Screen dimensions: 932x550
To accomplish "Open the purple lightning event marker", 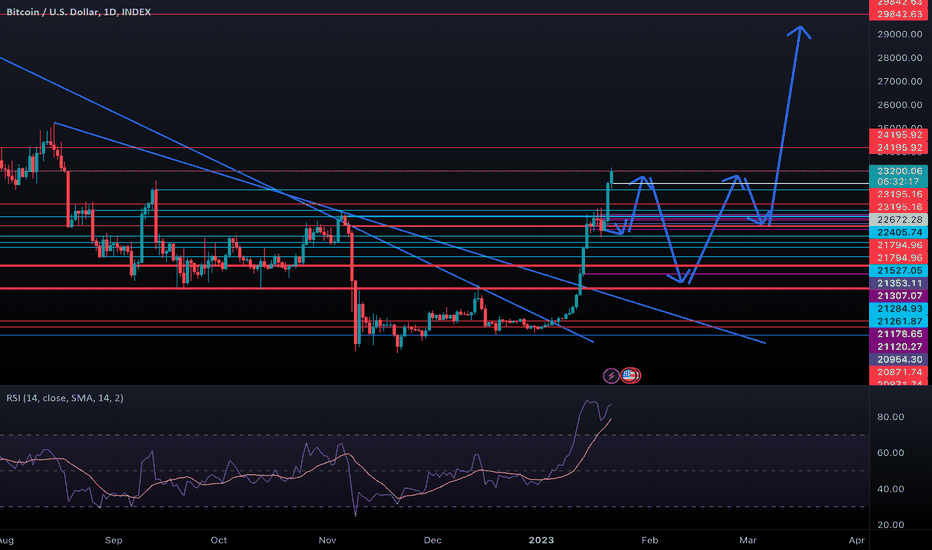I will pyautogui.click(x=611, y=376).
